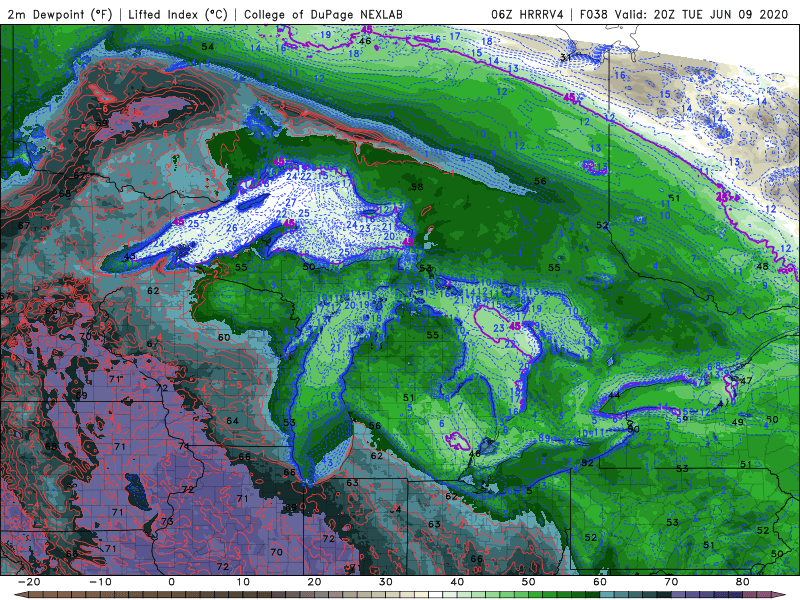Click the brown color bar segment below -10

[x=107, y=595]
